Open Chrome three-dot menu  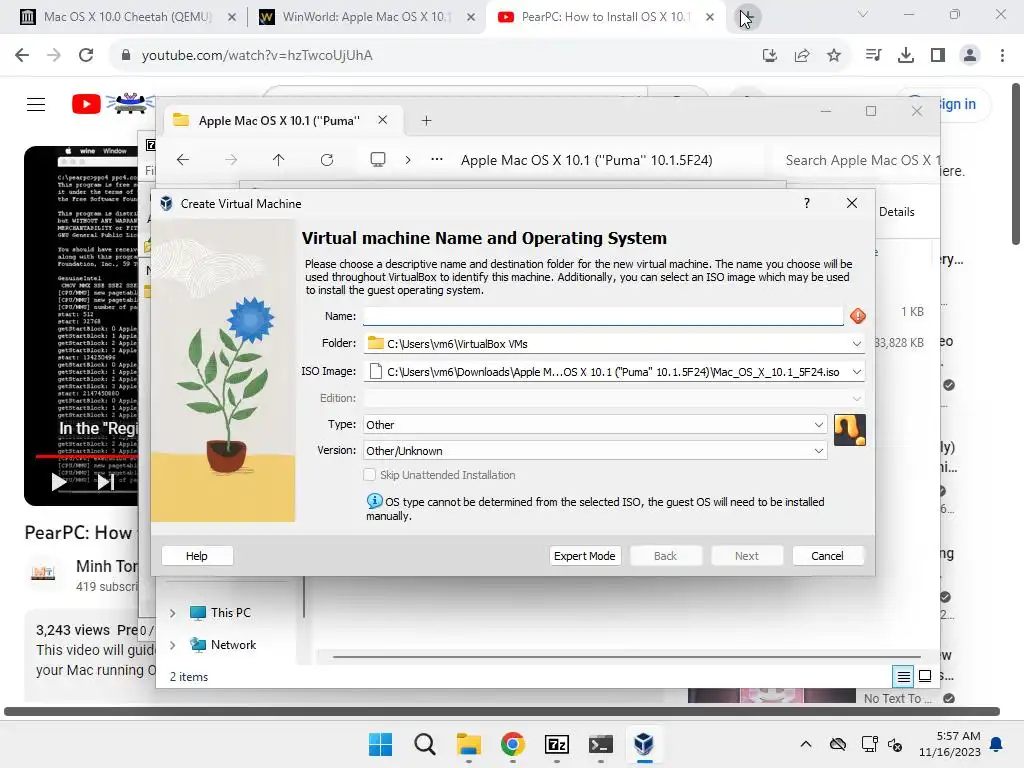click(x=1002, y=56)
